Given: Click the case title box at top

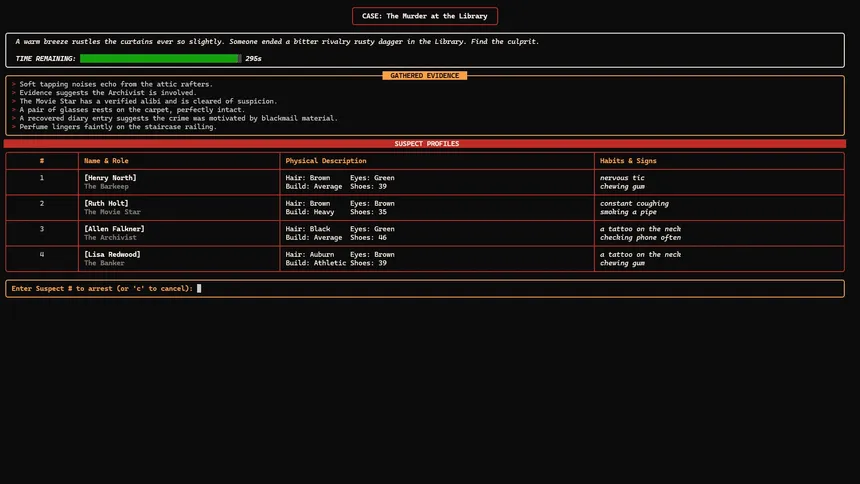Looking at the screenshot, I should pyautogui.click(x=425, y=16).
